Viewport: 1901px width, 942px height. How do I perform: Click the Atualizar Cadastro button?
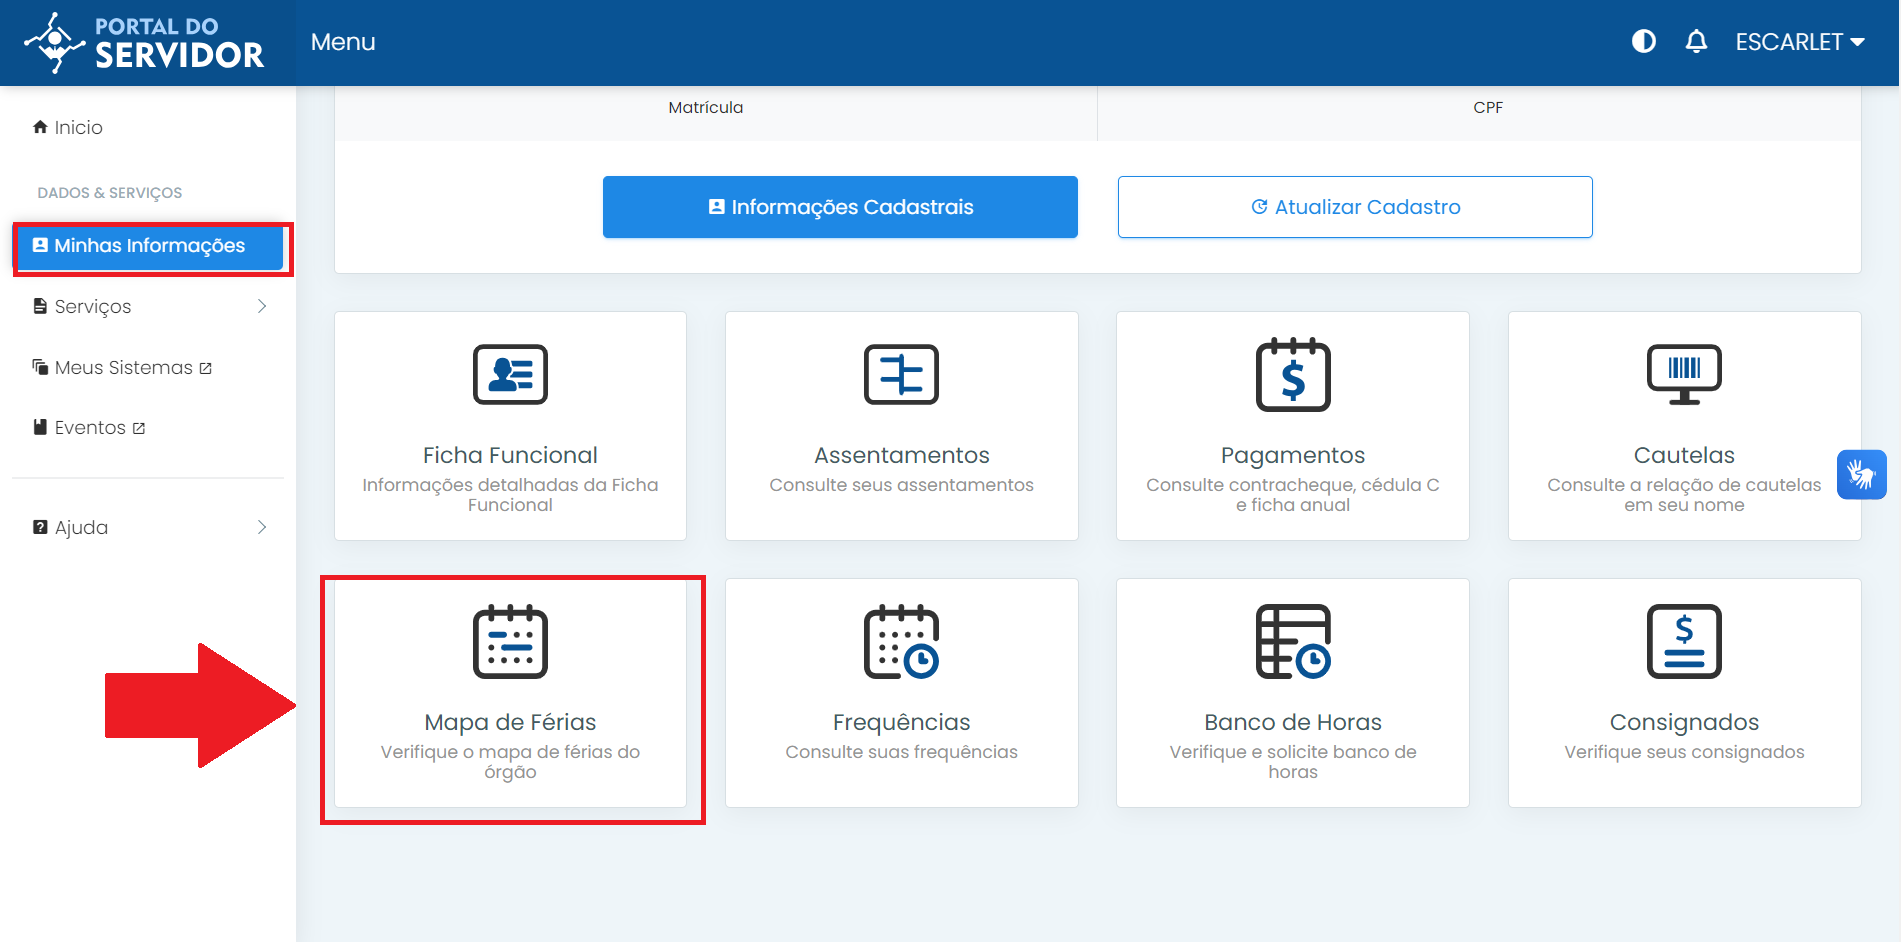1355,207
